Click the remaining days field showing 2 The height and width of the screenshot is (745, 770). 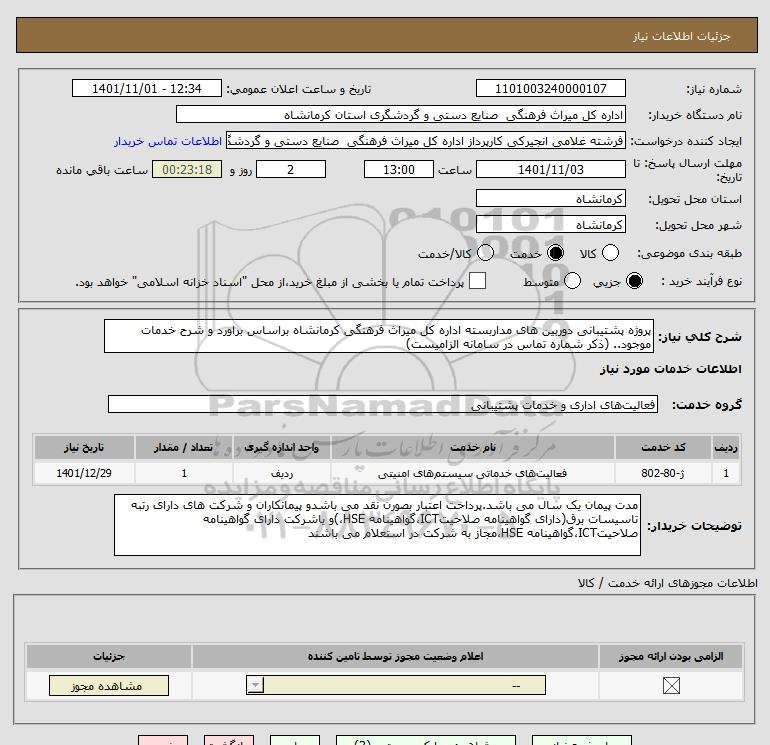tap(291, 169)
